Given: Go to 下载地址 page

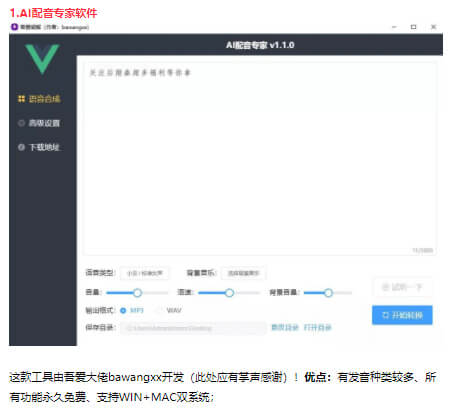Looking at the screenshot, I should click(40, 147).
